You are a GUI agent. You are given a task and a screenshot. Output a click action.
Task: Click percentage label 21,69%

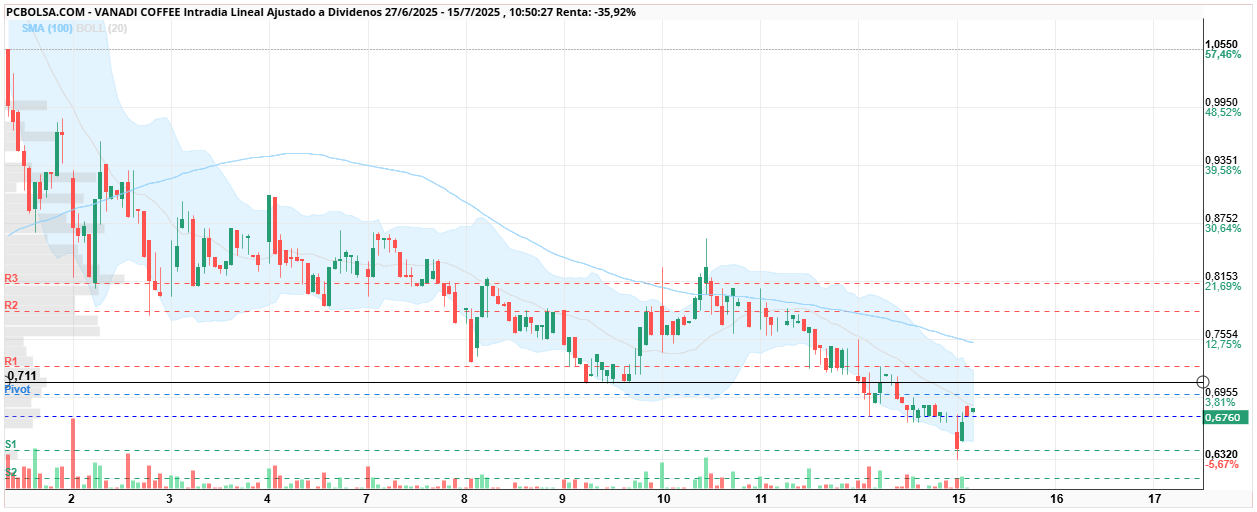(1223, 287)
